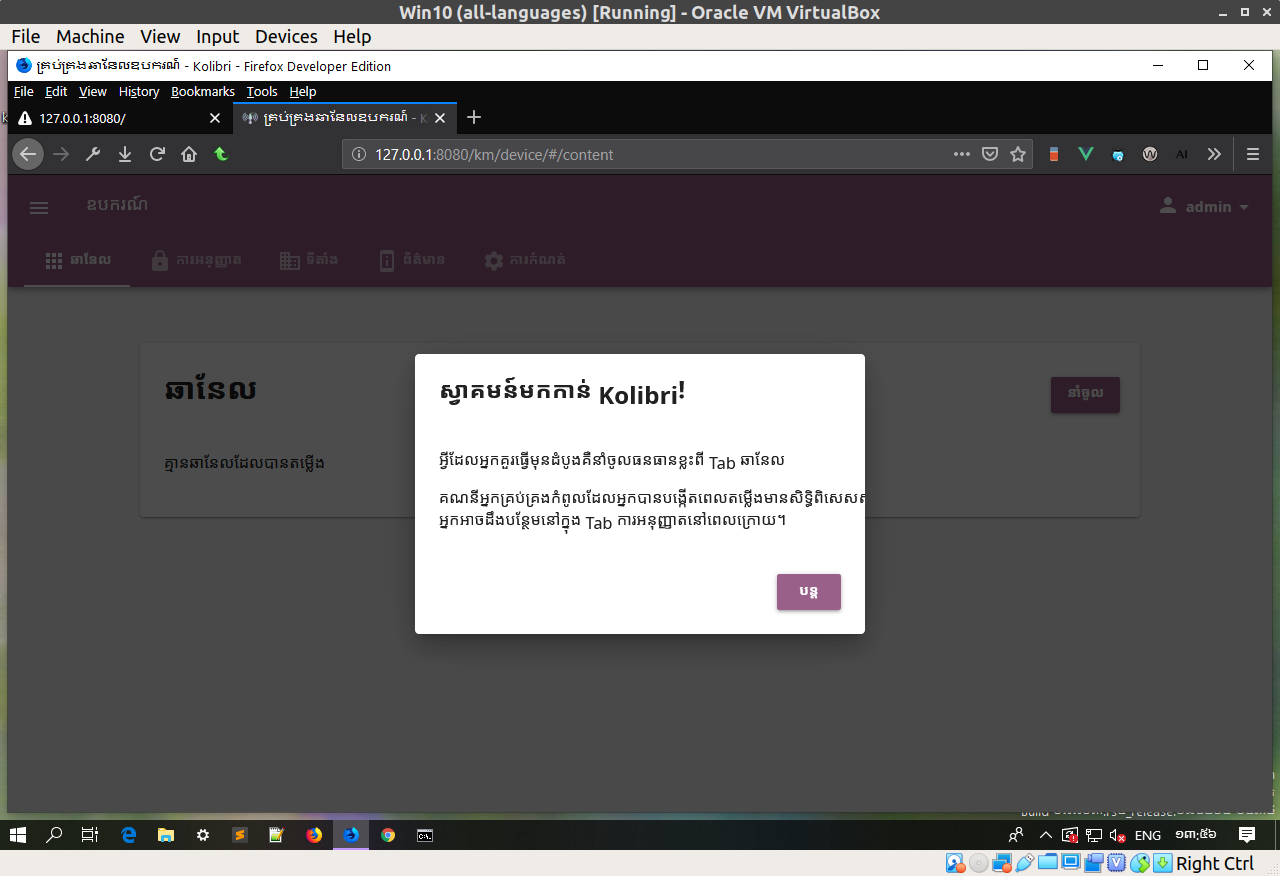Open Google Chrome from taskbar
The height and width of the screenshot is (876, 1280).
coord(388,835)
